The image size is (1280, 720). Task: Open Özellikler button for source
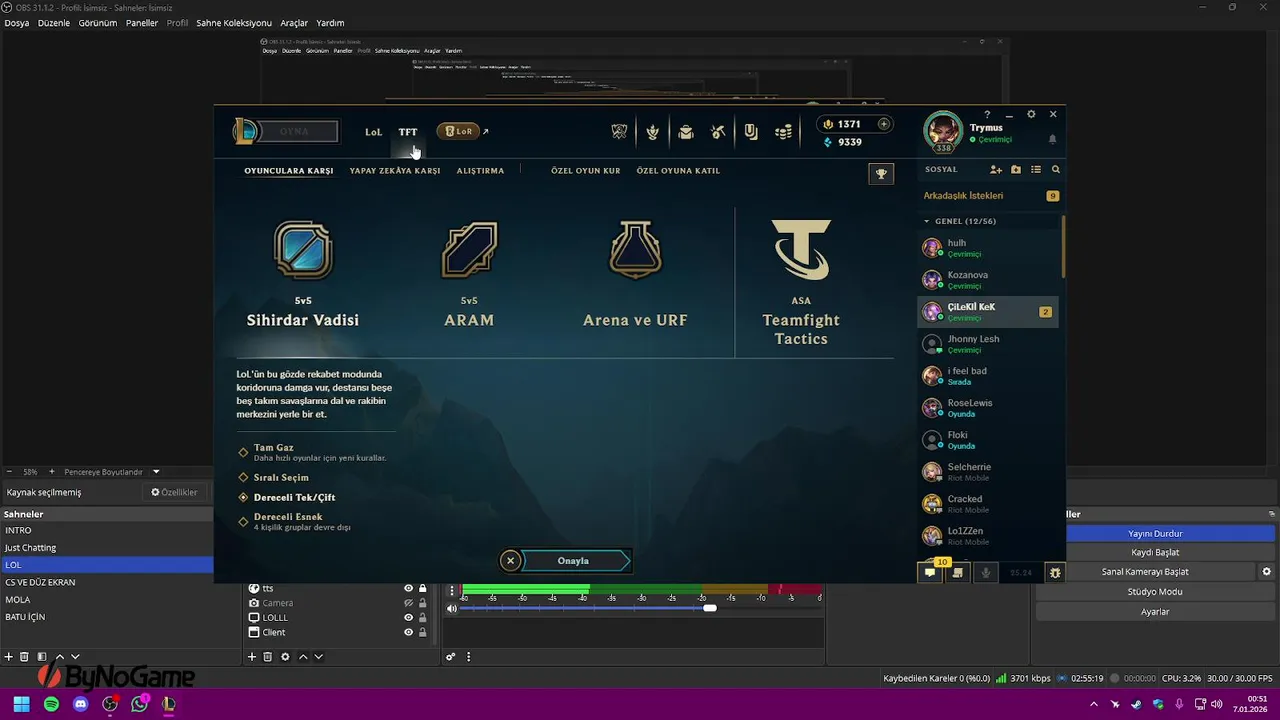175,492
